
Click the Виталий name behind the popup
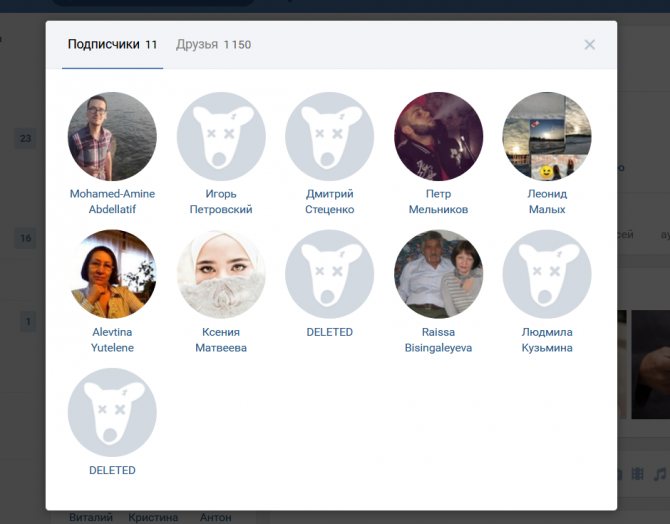[91, 518]
